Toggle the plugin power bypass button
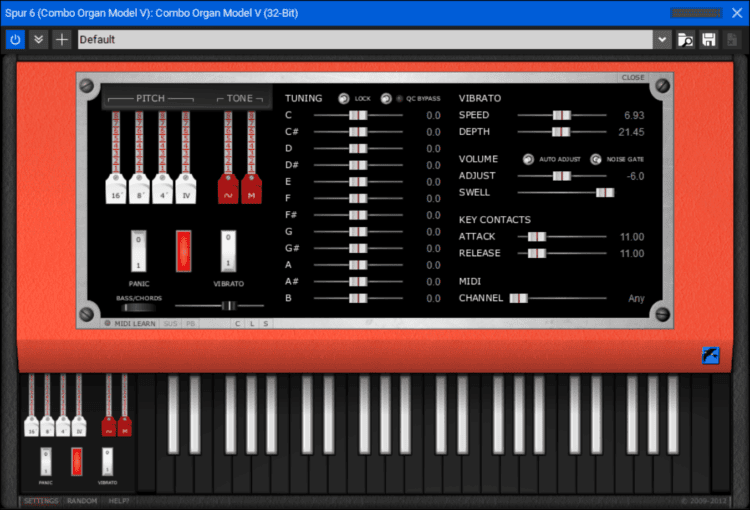Image resolution: width=750 pixels, height=510 pixels. (15, 39)
